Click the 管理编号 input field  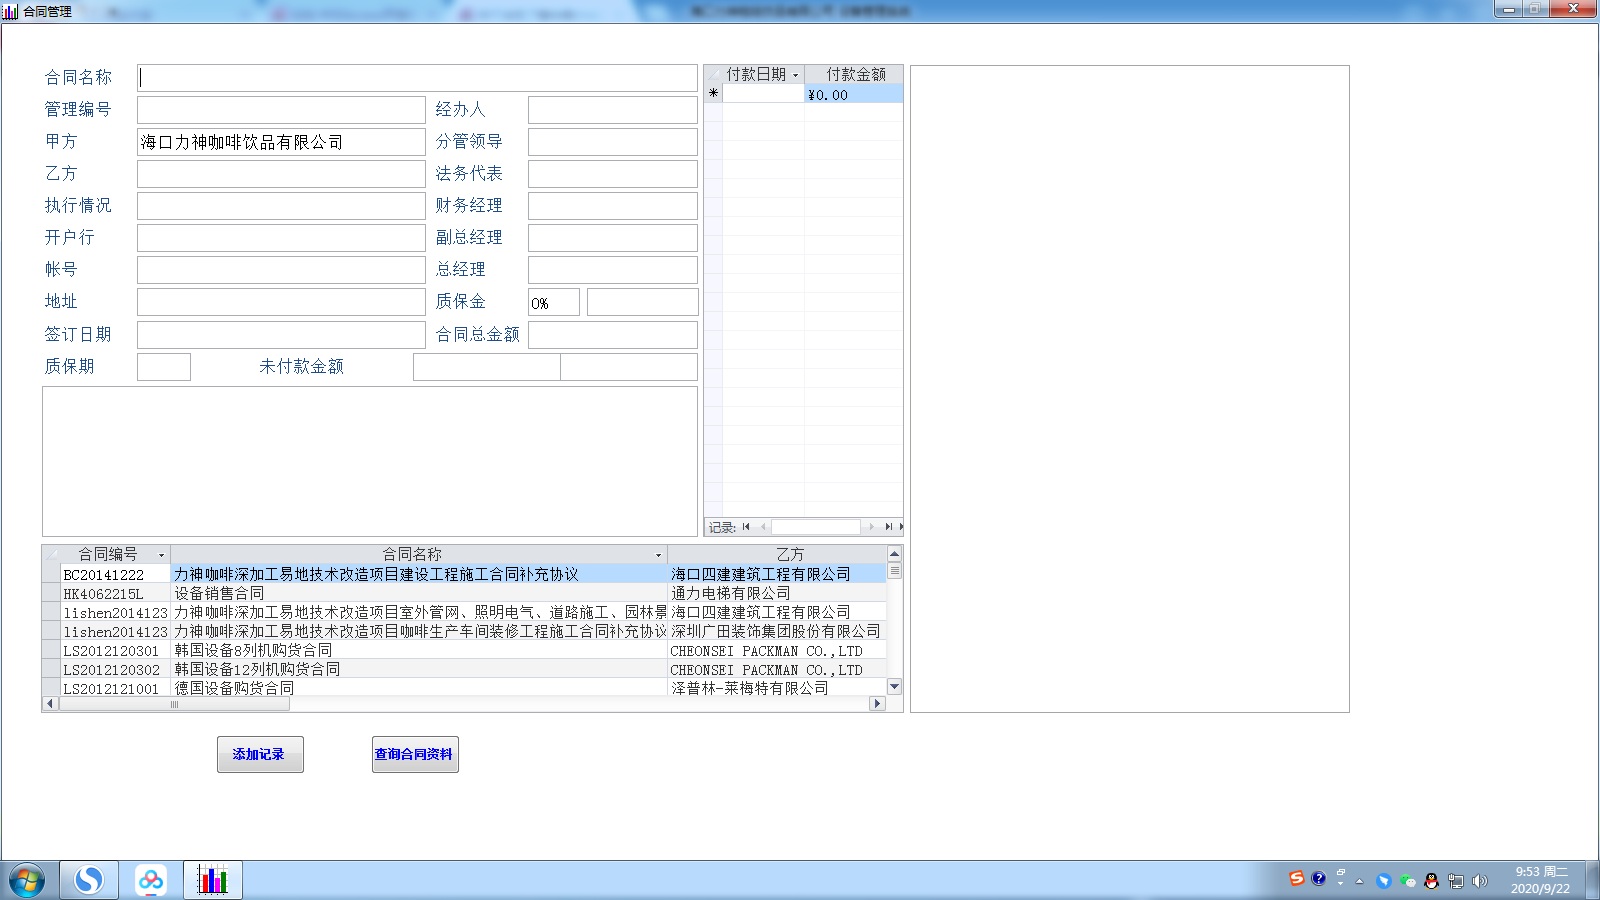(x=281, y=110)
